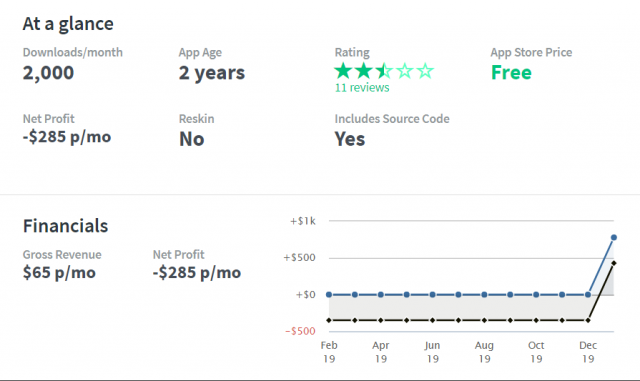
Task: Click the +$1k axis label
Action: point(302,221)
